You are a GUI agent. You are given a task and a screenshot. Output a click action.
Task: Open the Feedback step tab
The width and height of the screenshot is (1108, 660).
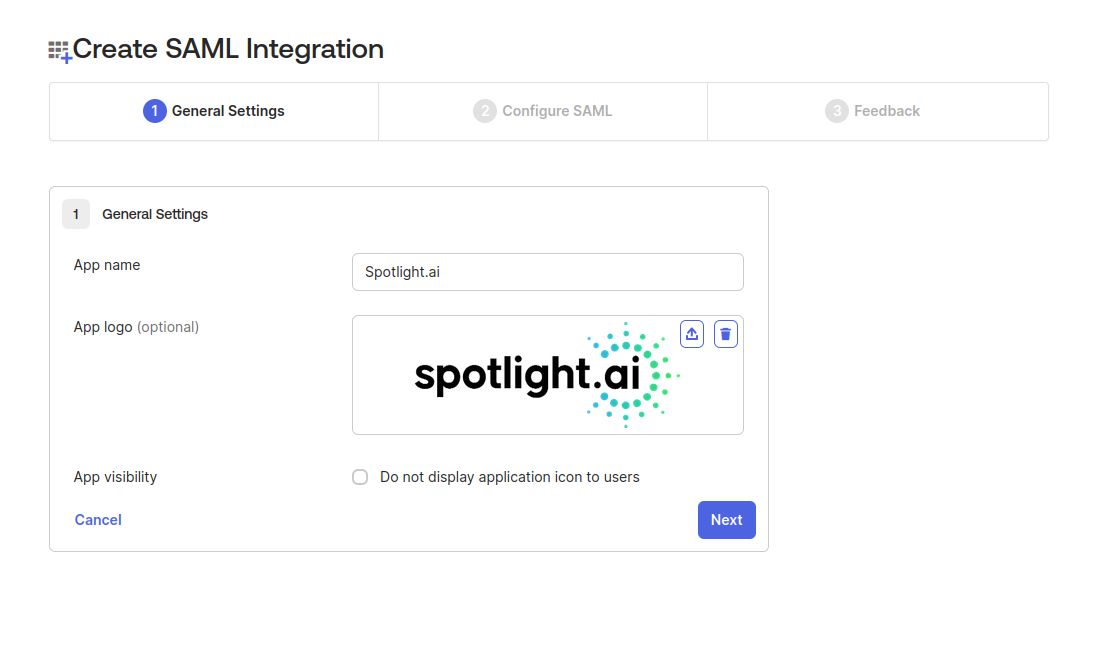878,112
